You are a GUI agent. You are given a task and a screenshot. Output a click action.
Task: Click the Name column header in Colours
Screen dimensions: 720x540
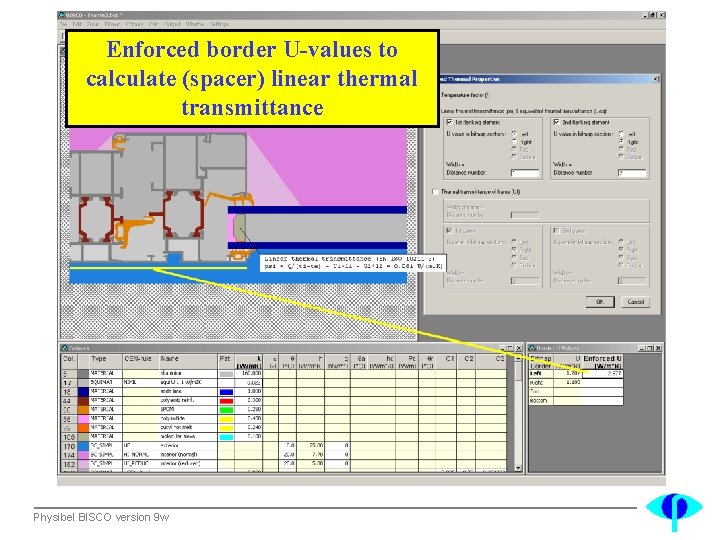[188, 361]
